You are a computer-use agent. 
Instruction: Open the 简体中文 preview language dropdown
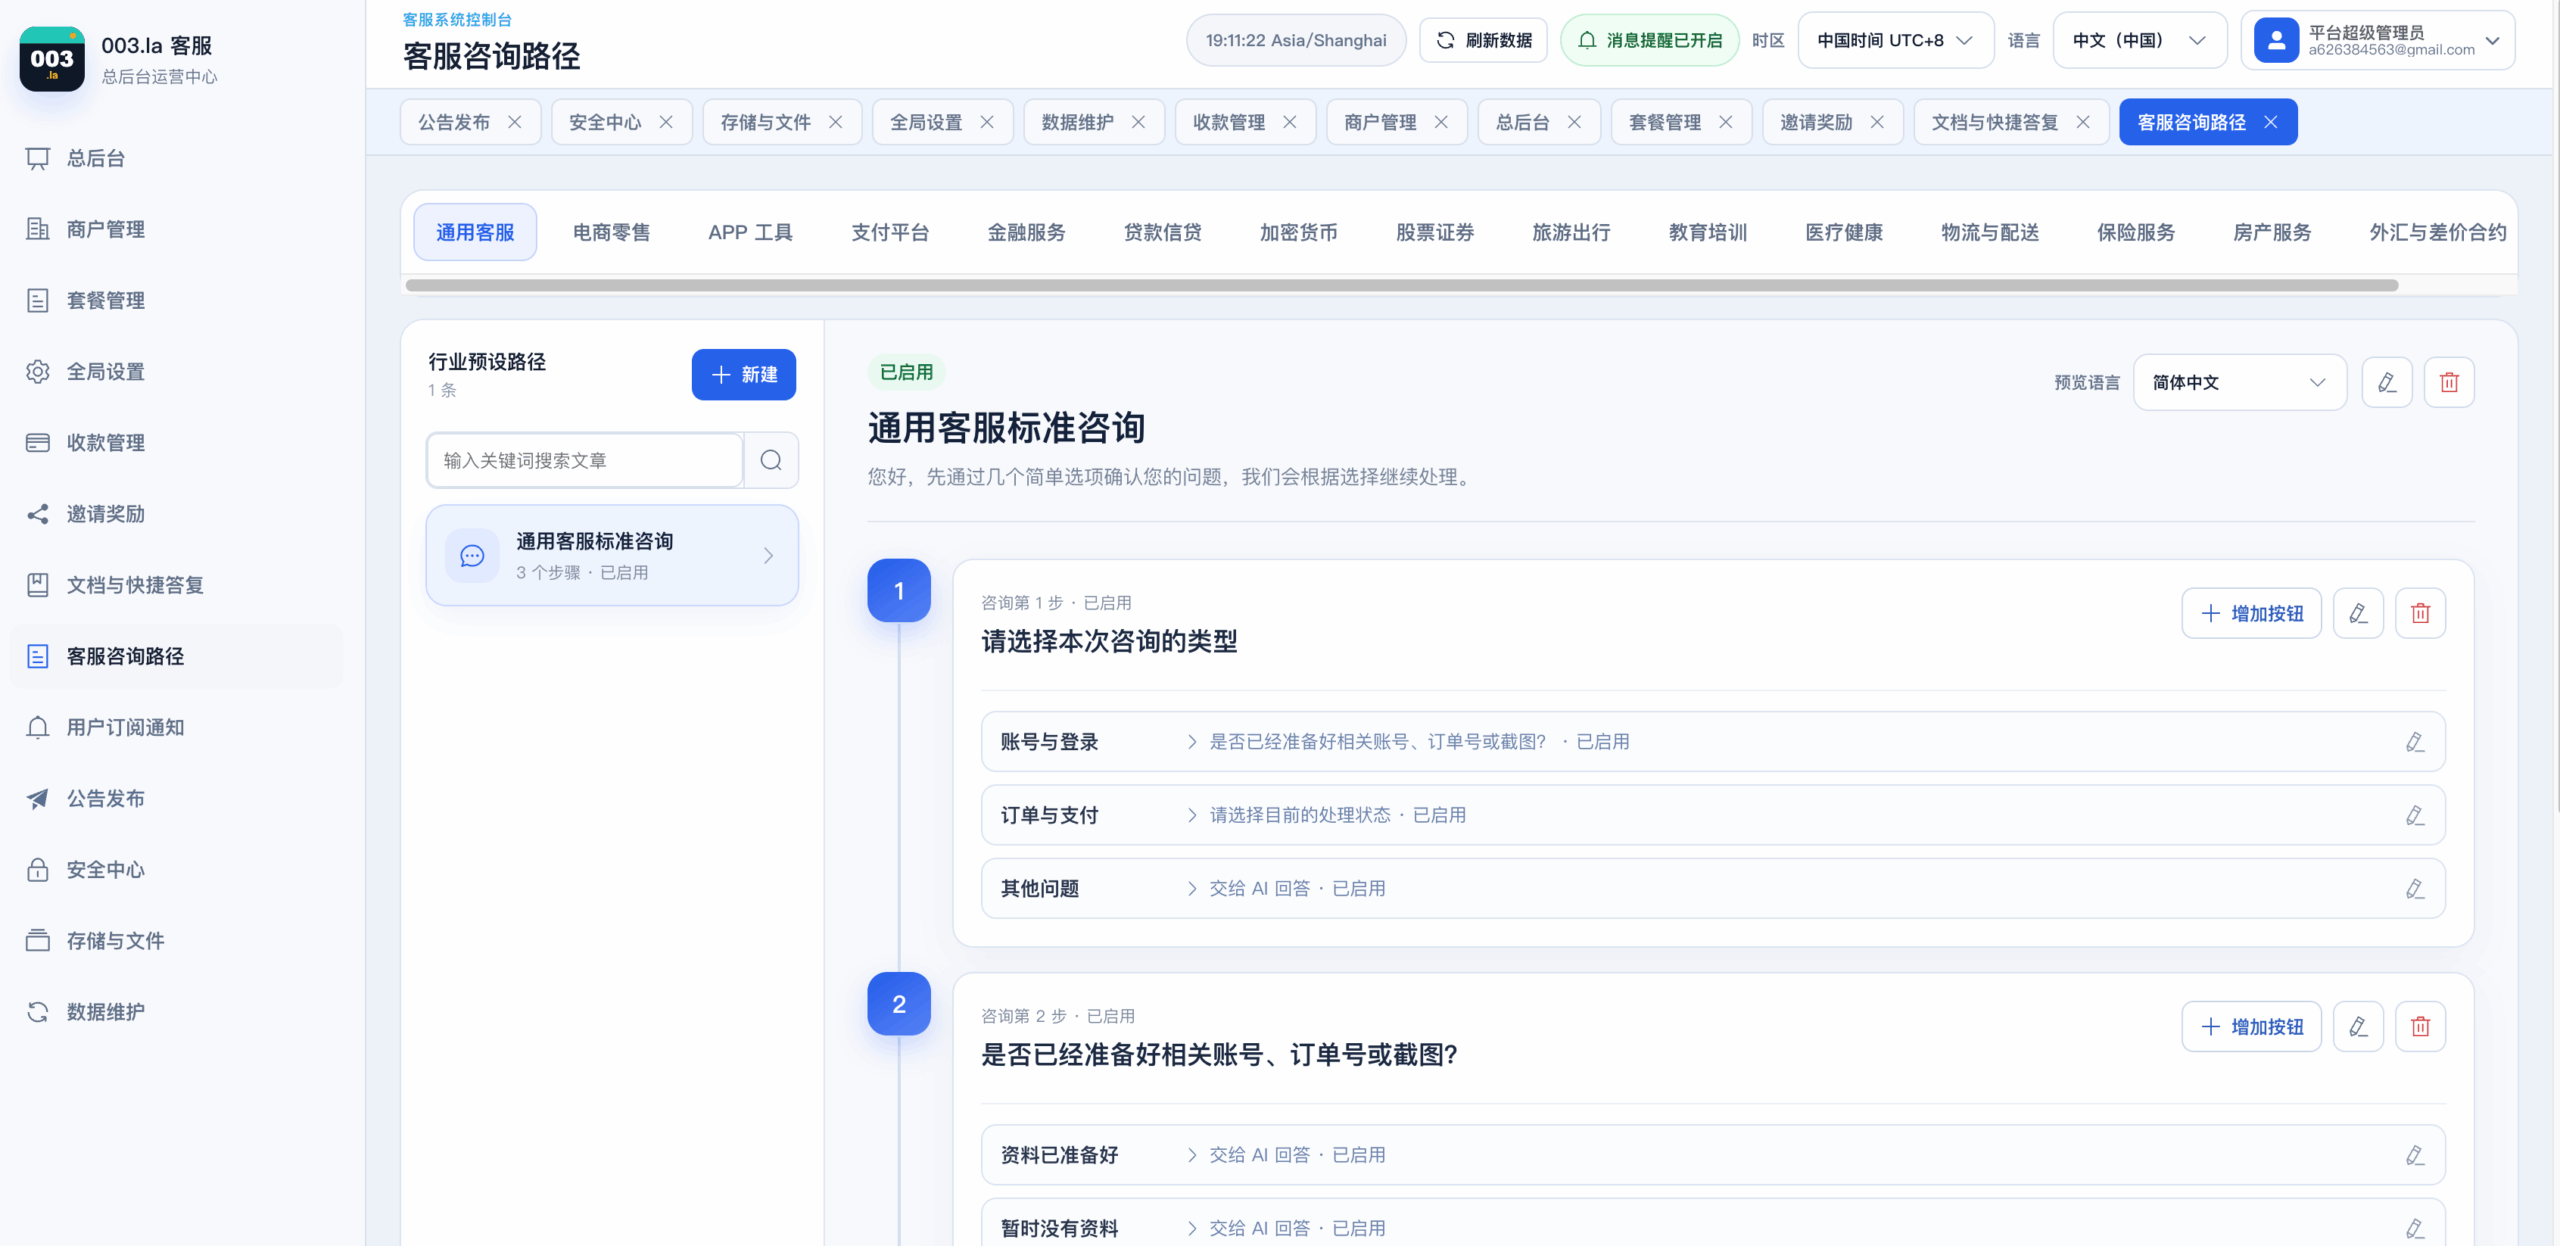click(2239, 382)
